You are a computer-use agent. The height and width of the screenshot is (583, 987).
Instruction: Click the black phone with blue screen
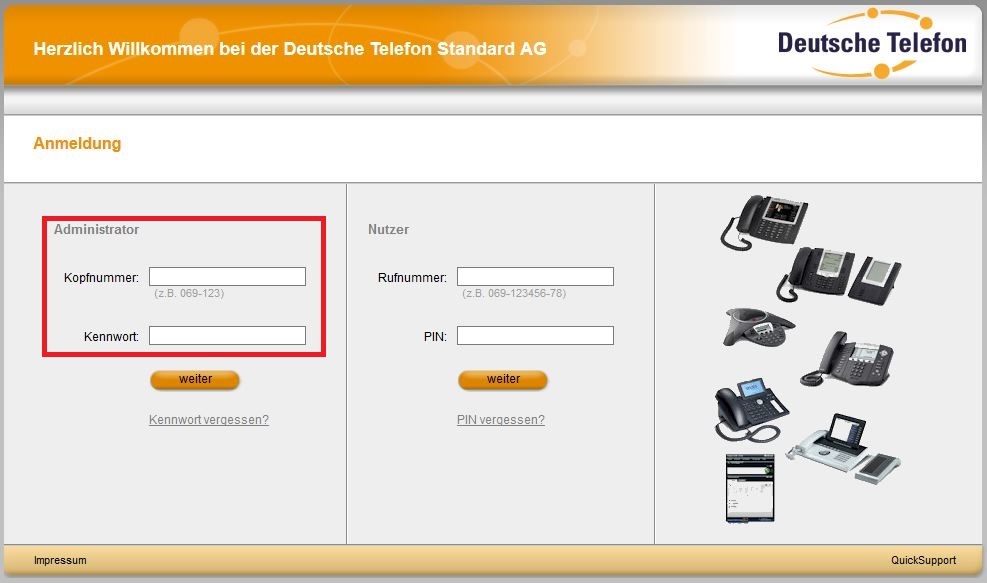pyautogui.click(x=749, y=408)
